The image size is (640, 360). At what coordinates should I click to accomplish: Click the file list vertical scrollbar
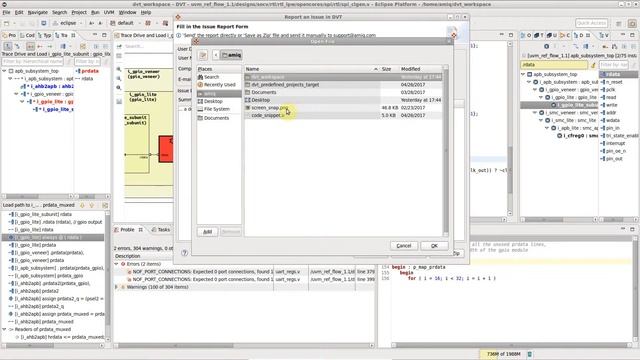pyautogui.click(x=445, y=151)
